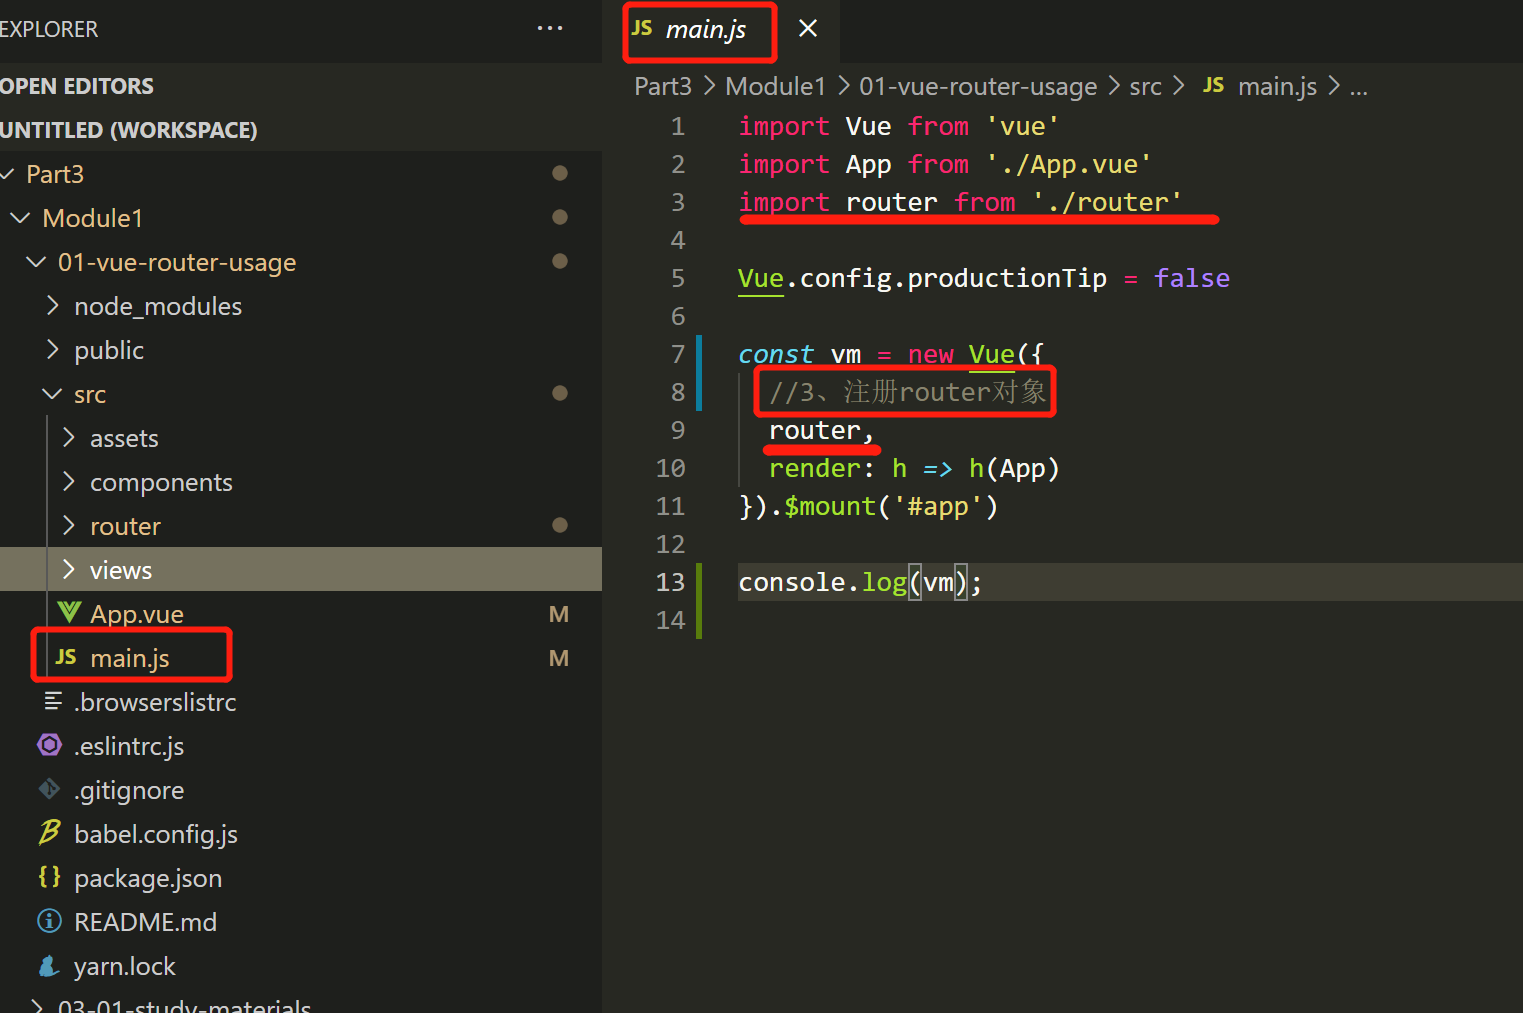Expand the views folder chevron
The image size is (1523, 1013).
[69, 570]
